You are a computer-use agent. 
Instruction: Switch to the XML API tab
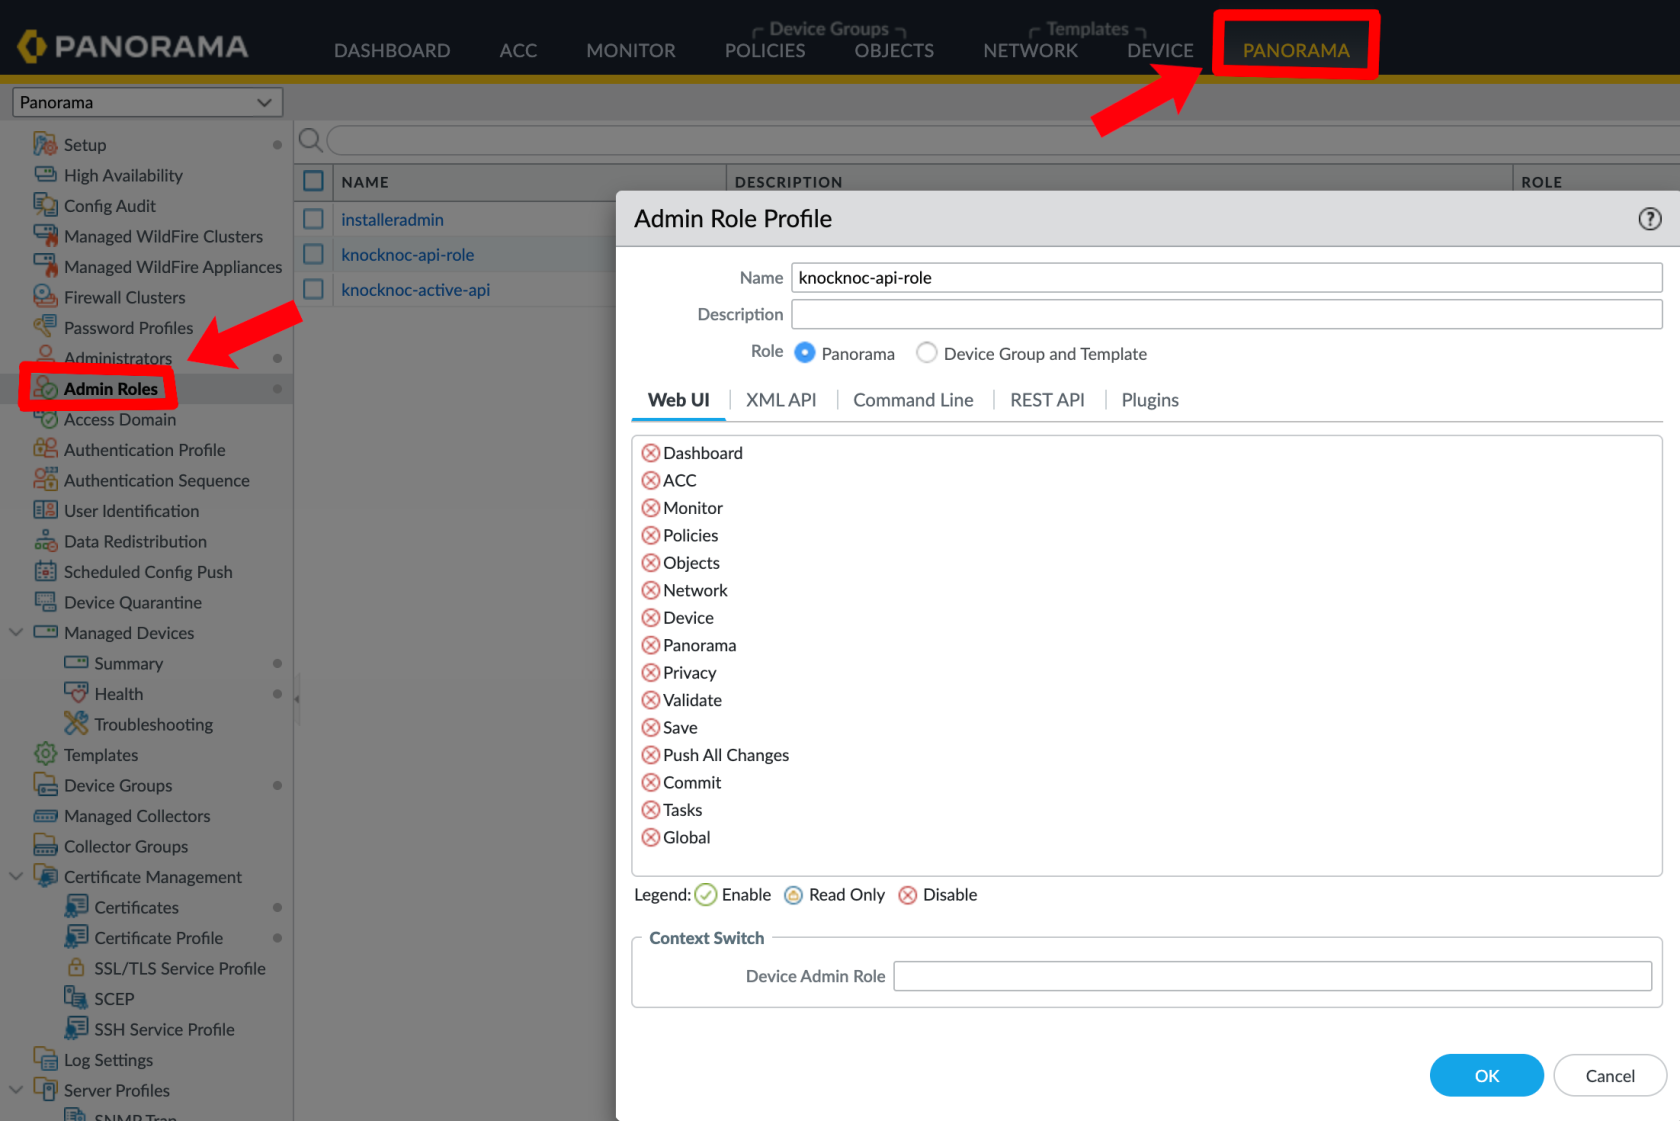[x=780, y=400]
